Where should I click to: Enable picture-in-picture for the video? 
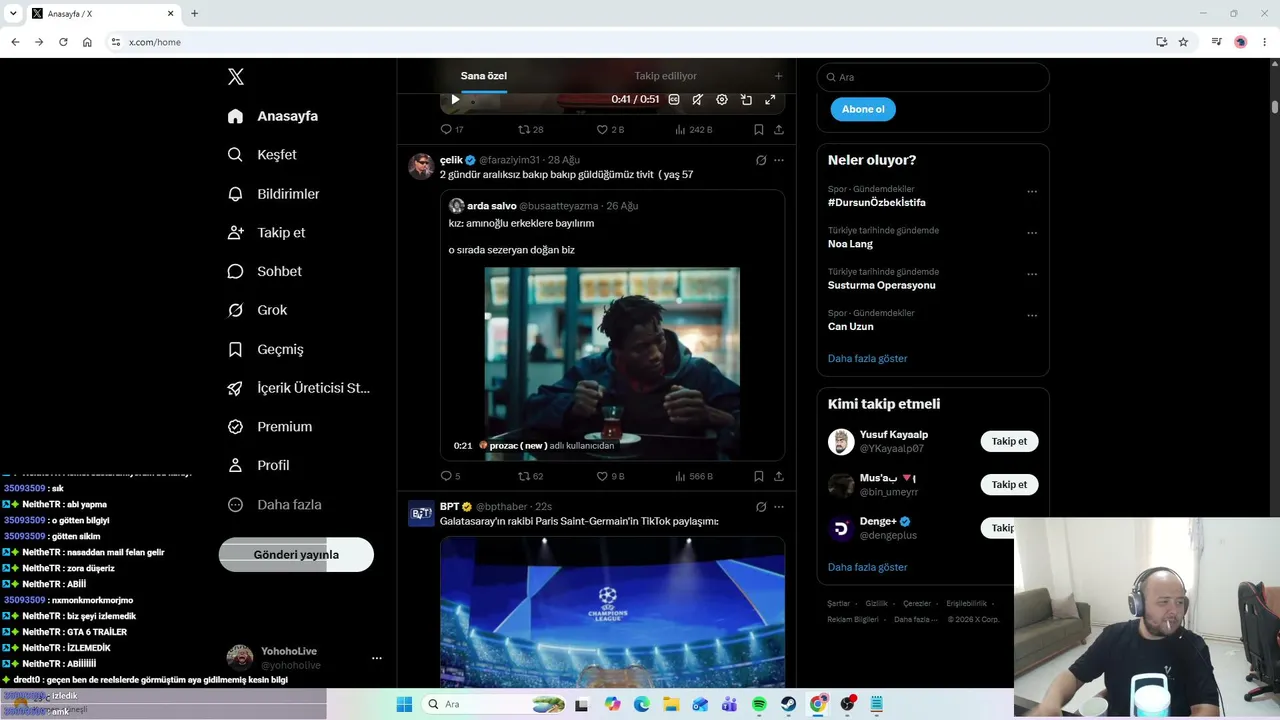click(x=746, y=100)
